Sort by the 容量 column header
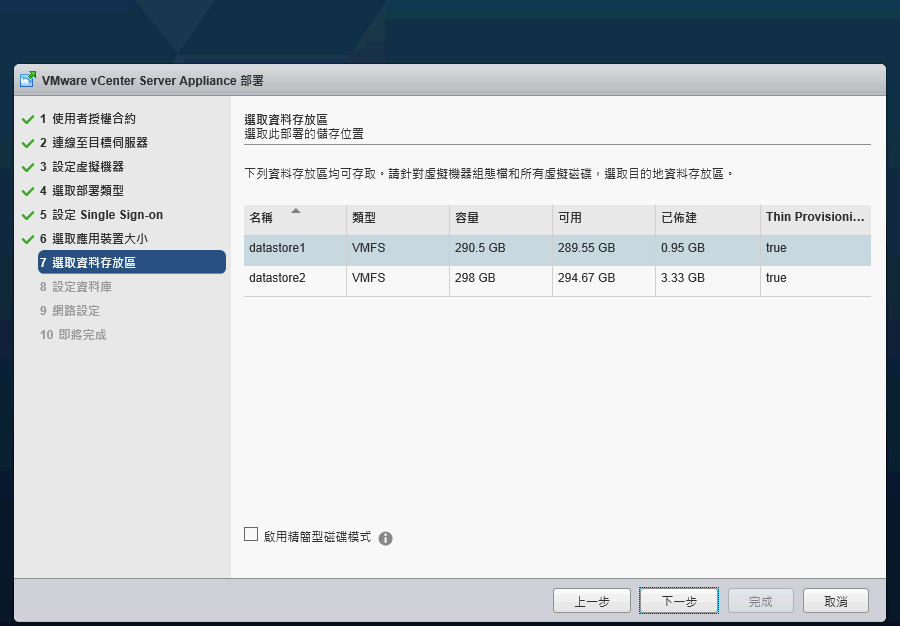 pos(501,219)
